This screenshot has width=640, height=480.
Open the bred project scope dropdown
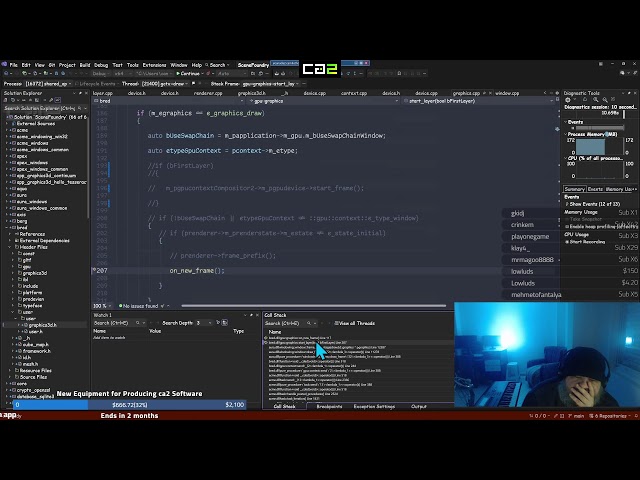(169, 101)
